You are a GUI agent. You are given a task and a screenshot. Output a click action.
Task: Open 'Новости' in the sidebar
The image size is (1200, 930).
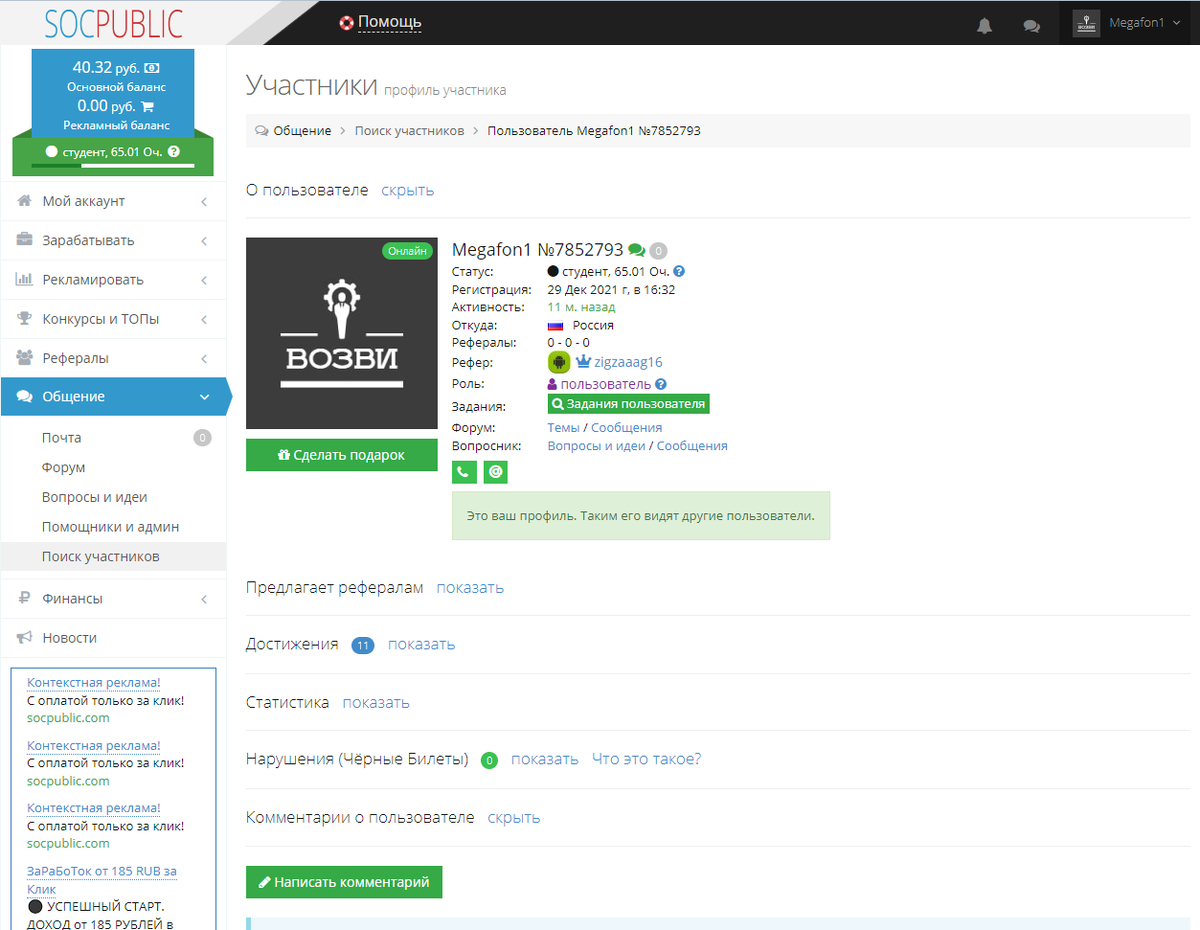(113, 638)
